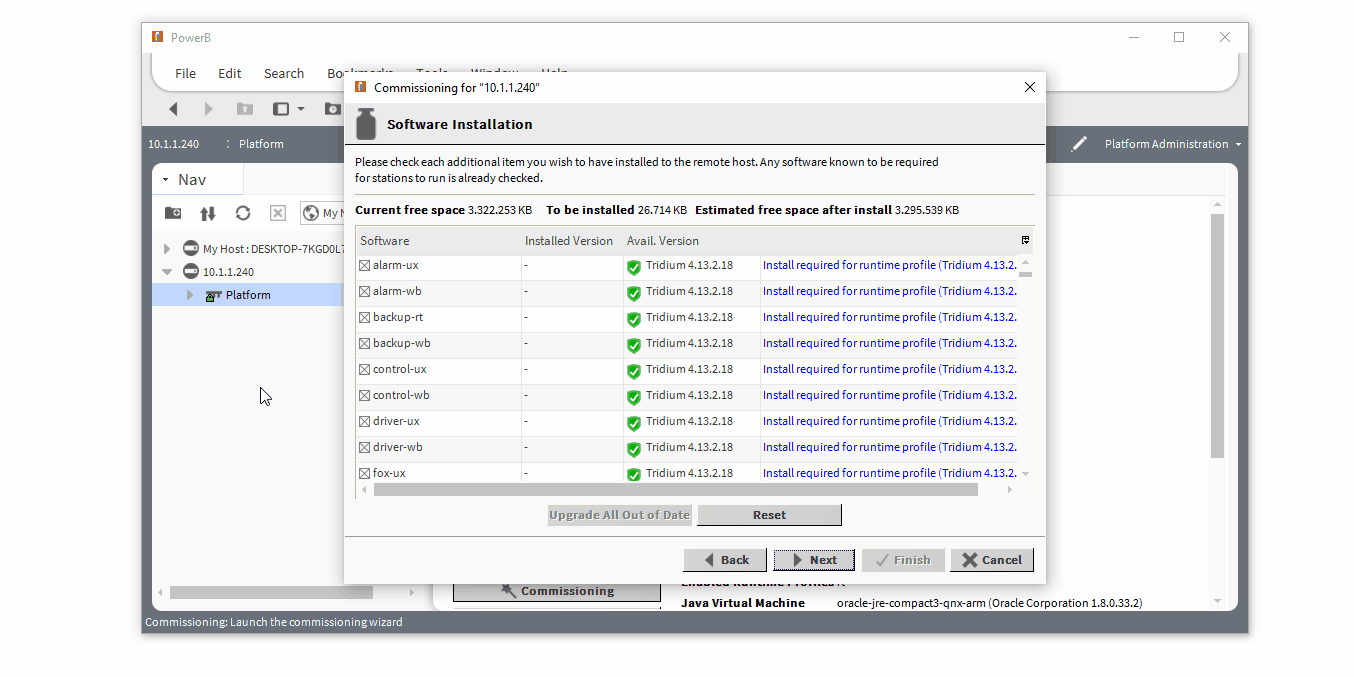This screenshot has width=1354, height=677.
Task: Select alarm-ux install required status text
Action: pyautogui.click(x=890, y=265)
